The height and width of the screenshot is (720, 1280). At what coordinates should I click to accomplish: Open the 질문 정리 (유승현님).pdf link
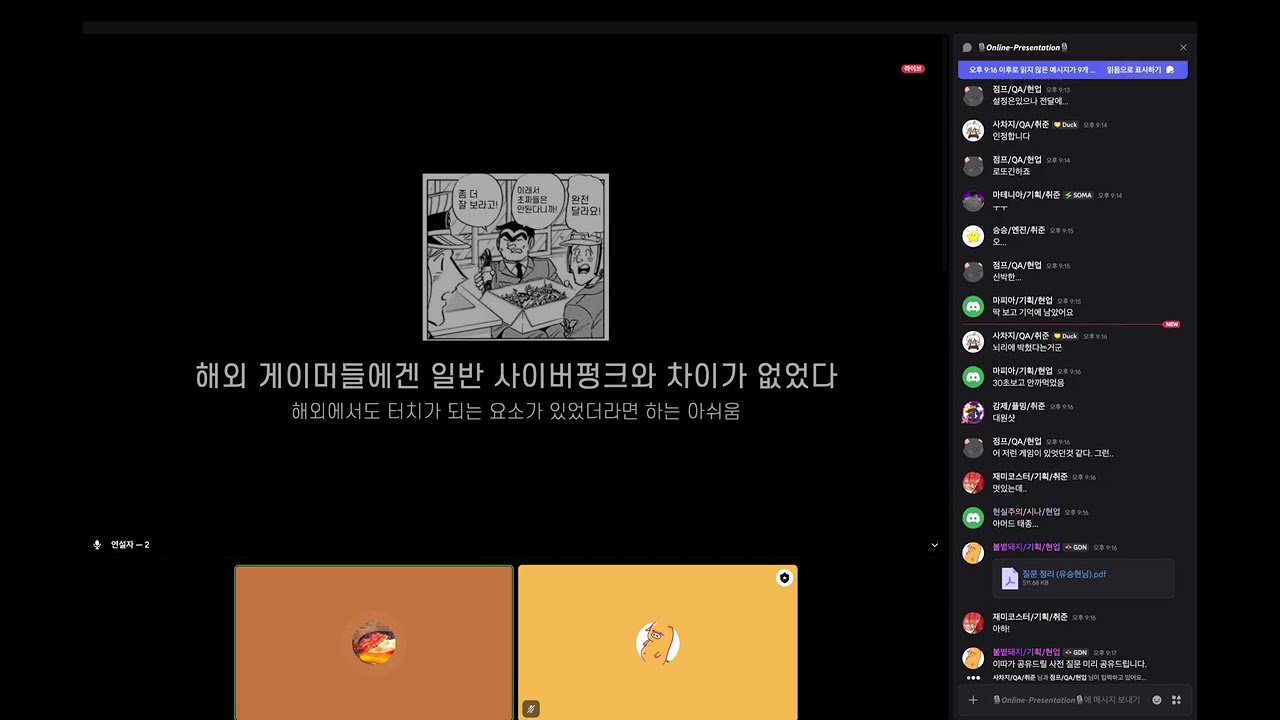1064,574
